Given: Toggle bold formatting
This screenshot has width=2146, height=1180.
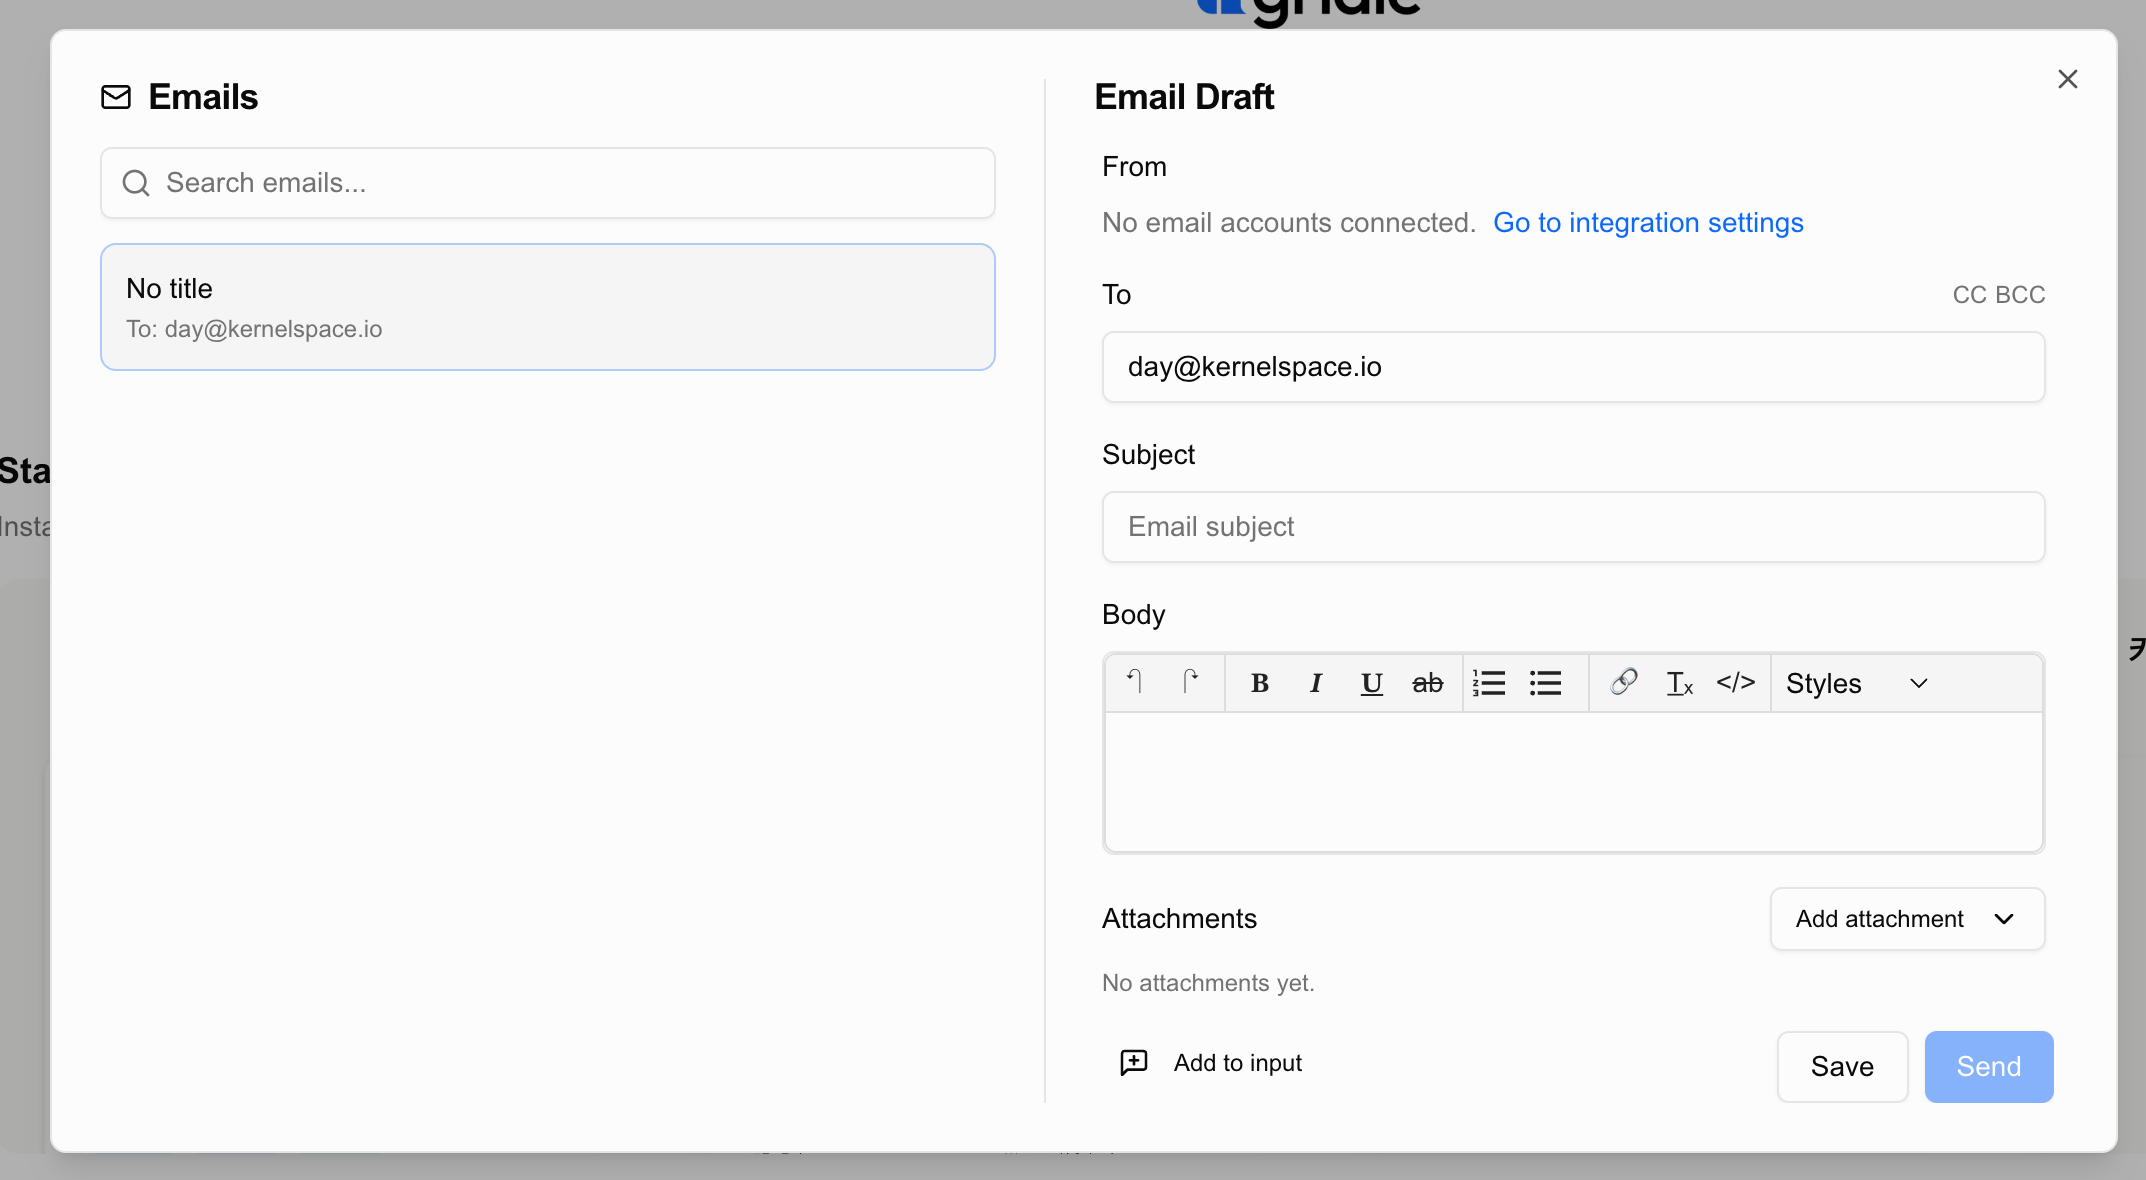Looking at the screenshot, I should point(1260,683).
